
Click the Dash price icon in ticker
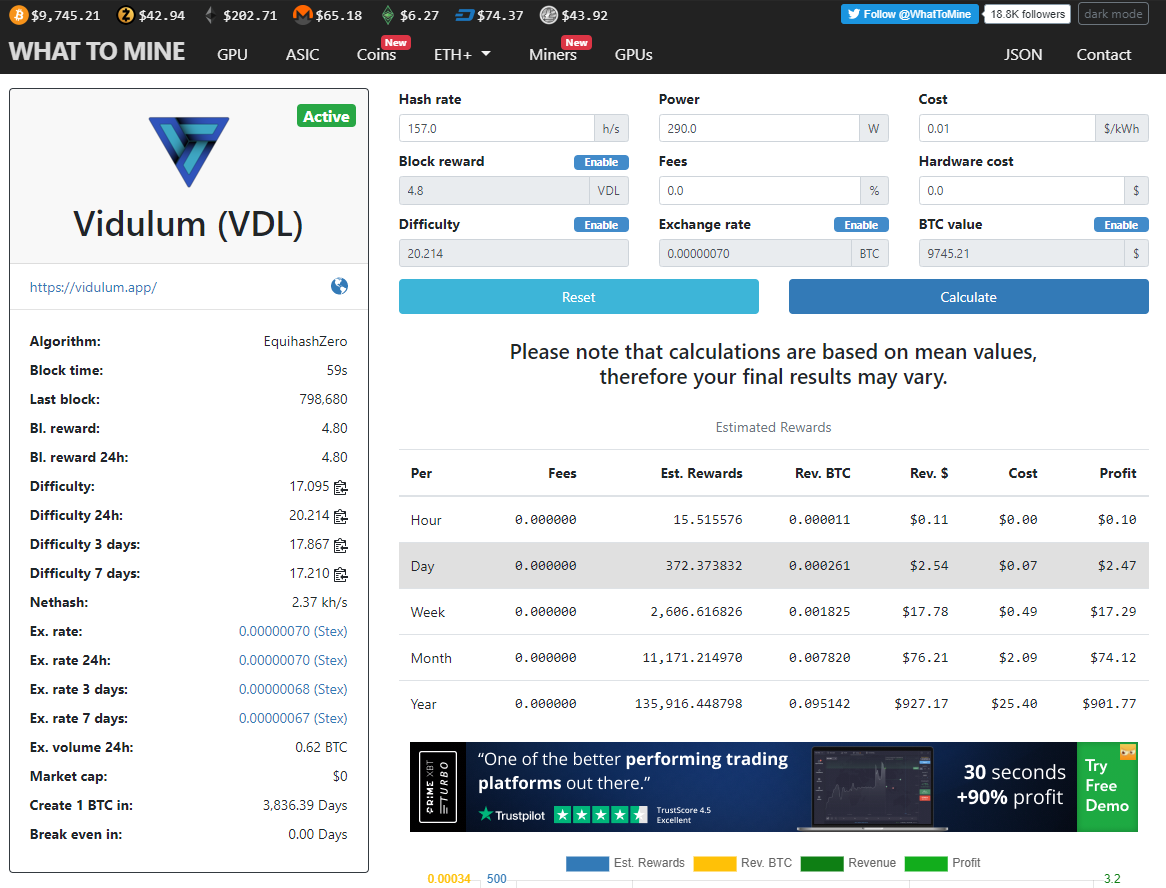point(465,15)
